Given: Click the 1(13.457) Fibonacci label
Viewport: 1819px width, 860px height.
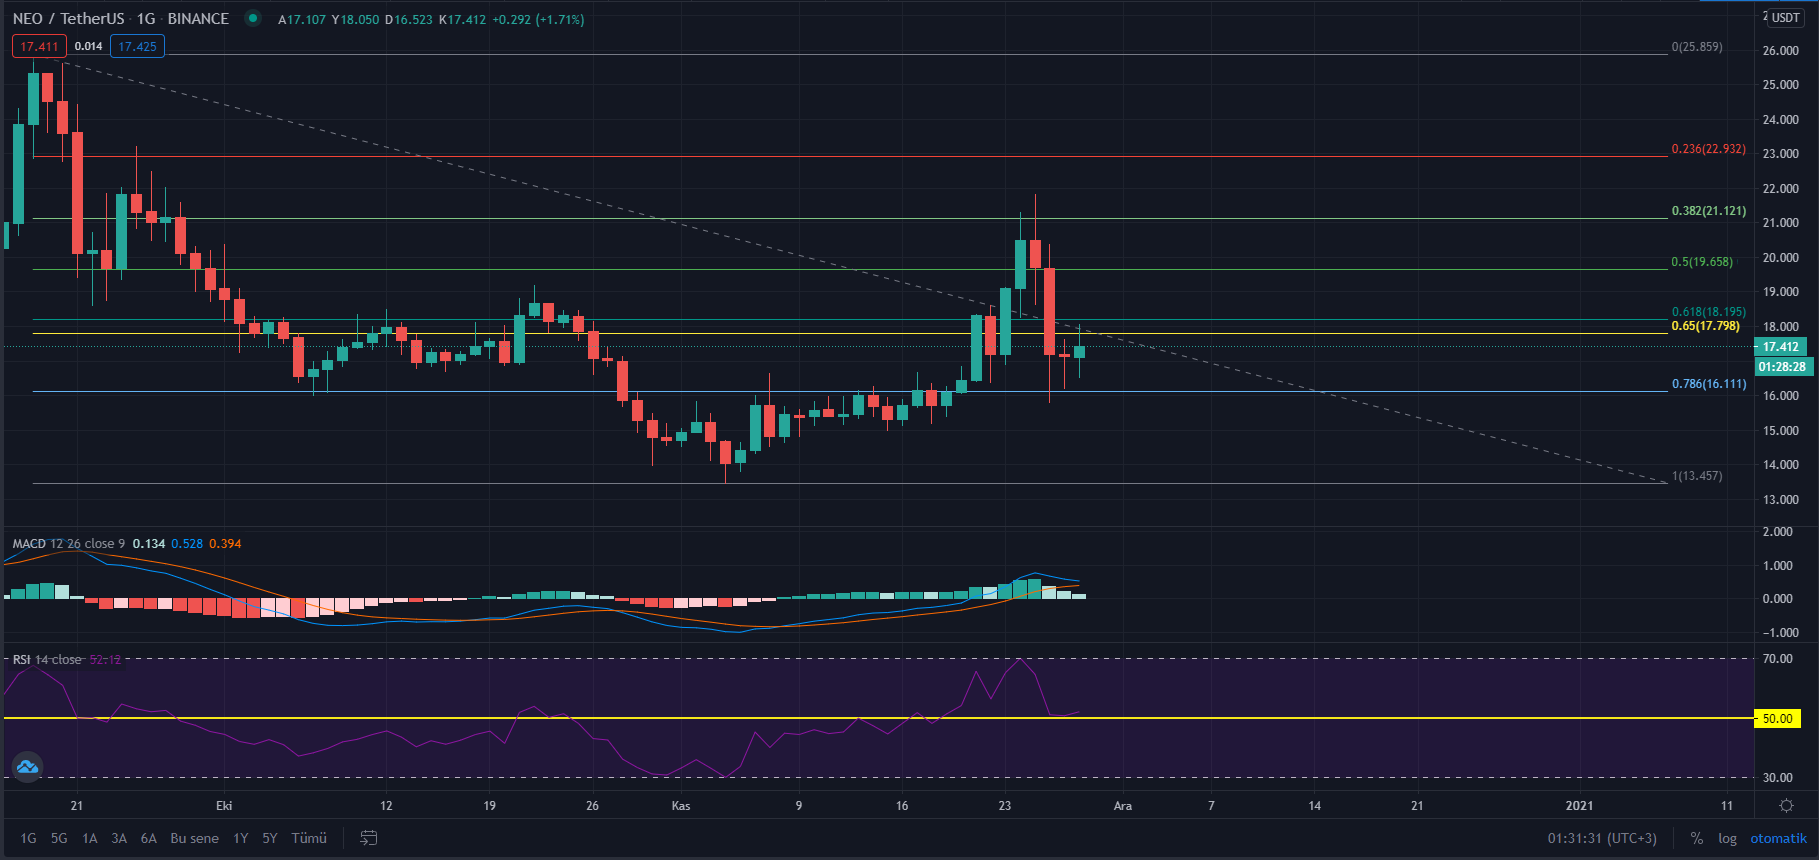Looking at the screenshot, I should 1697,476.
